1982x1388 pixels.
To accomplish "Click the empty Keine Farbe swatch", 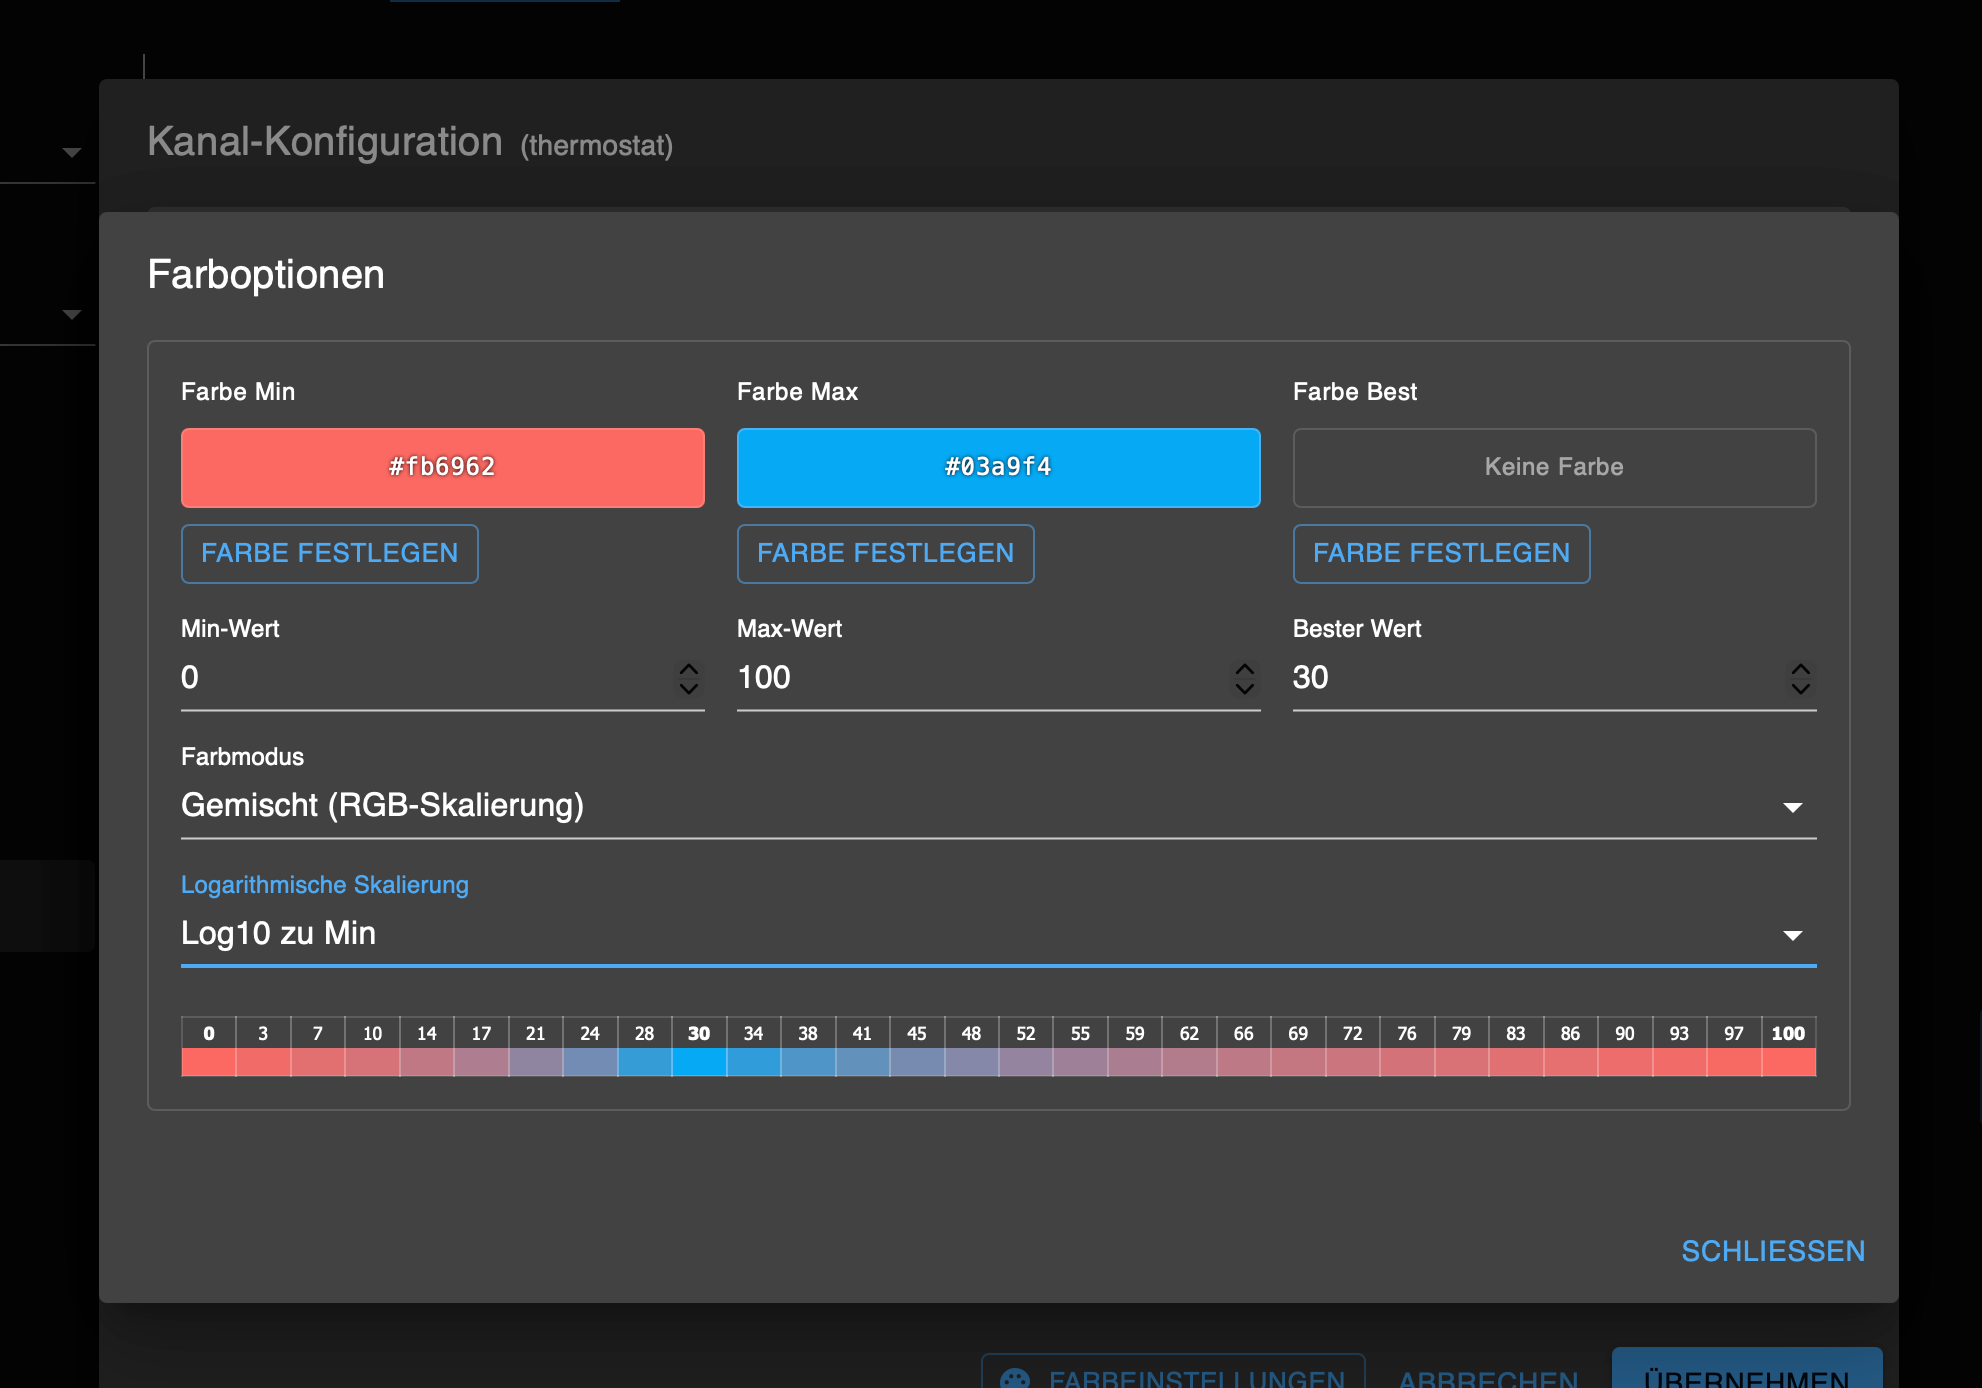I will 1554,467.
